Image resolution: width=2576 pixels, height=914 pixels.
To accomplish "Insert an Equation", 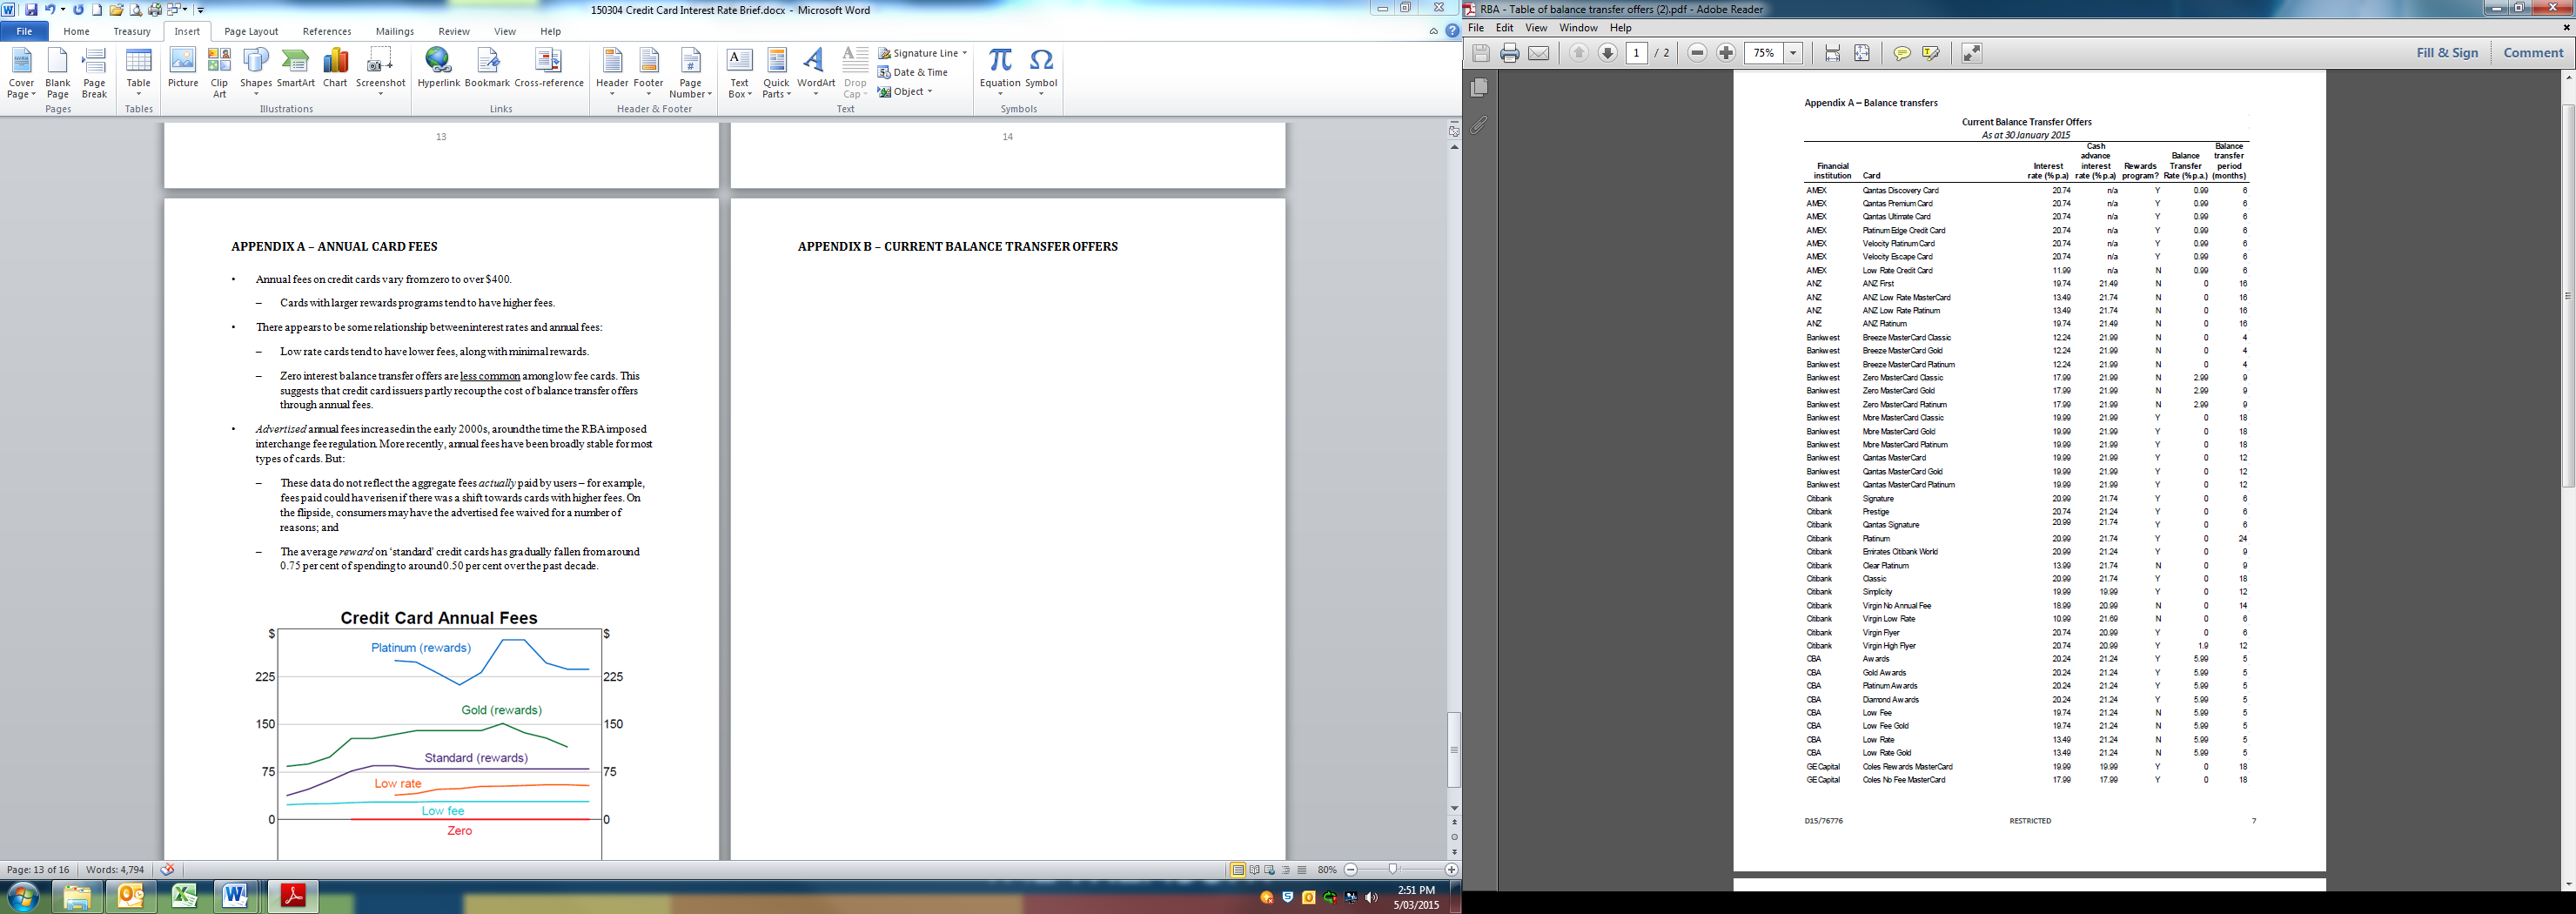I will pyautogui.click(x=1000, y=73).
